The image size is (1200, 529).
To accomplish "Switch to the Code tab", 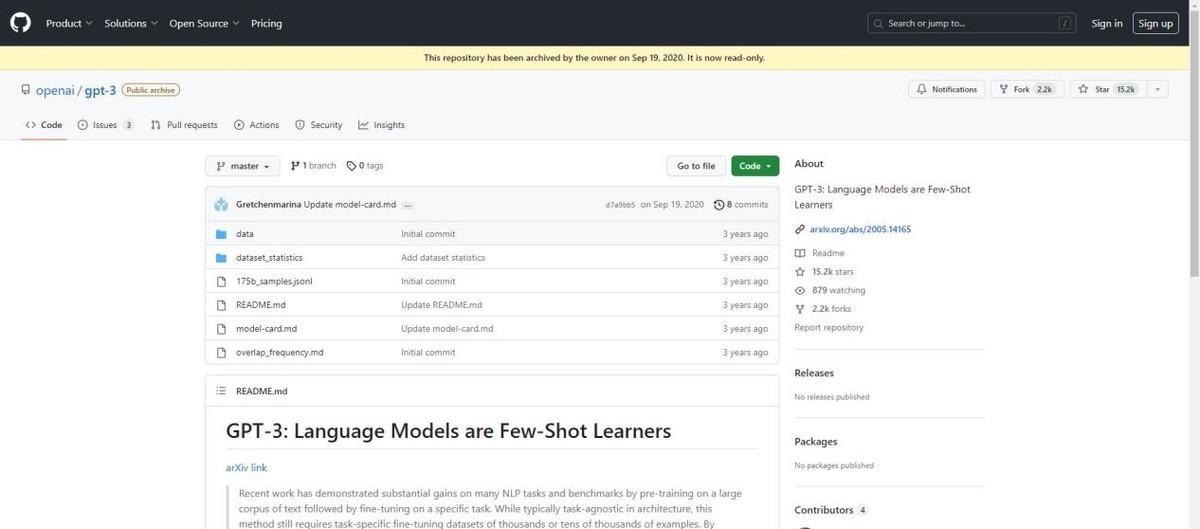I will point(44,125).
